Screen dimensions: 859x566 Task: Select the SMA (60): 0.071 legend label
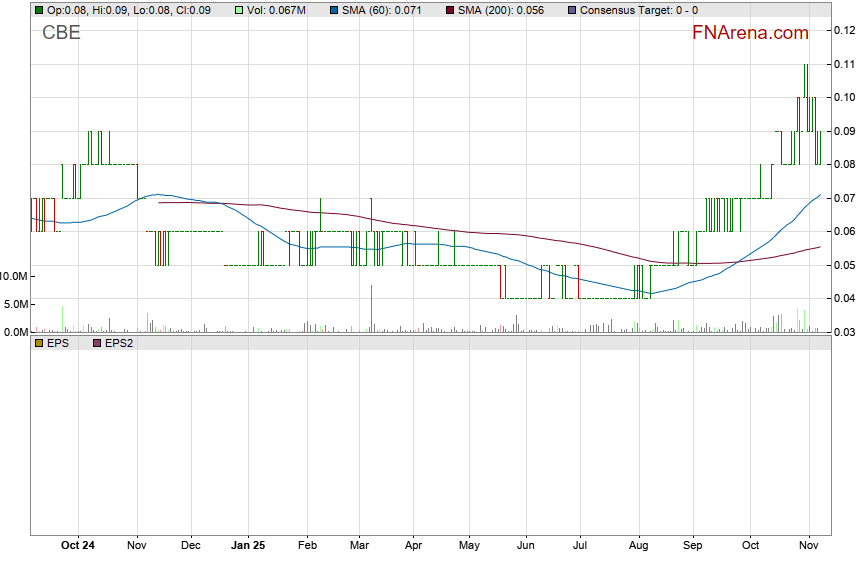(x=383, y=10)
